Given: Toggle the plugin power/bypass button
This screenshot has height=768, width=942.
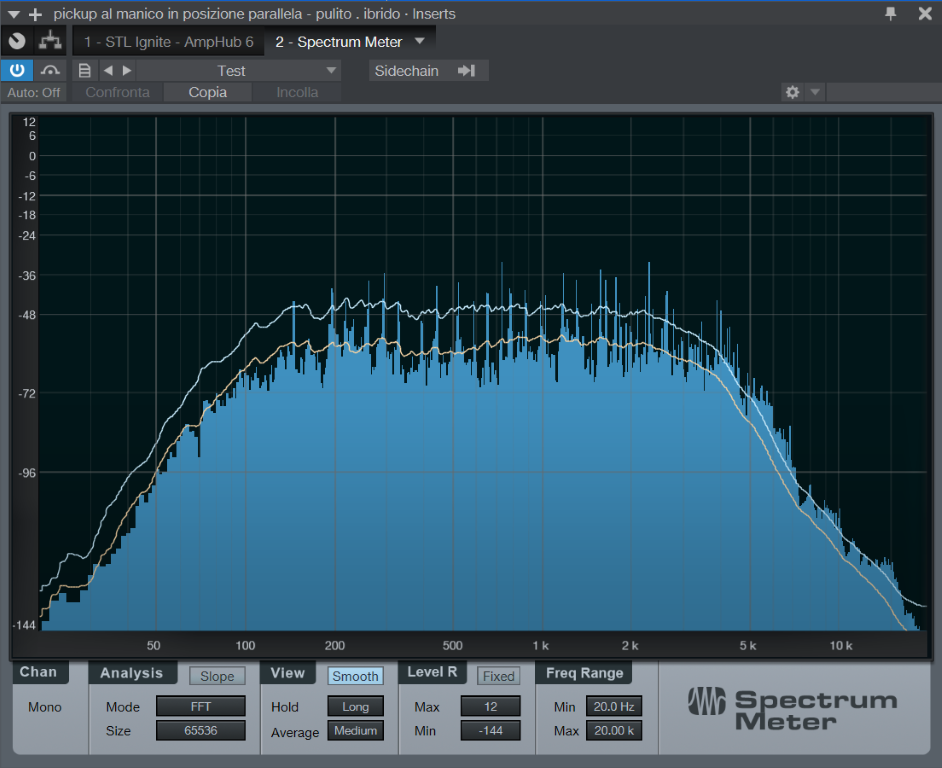Looking at the screenshot, I should [17, 70].
